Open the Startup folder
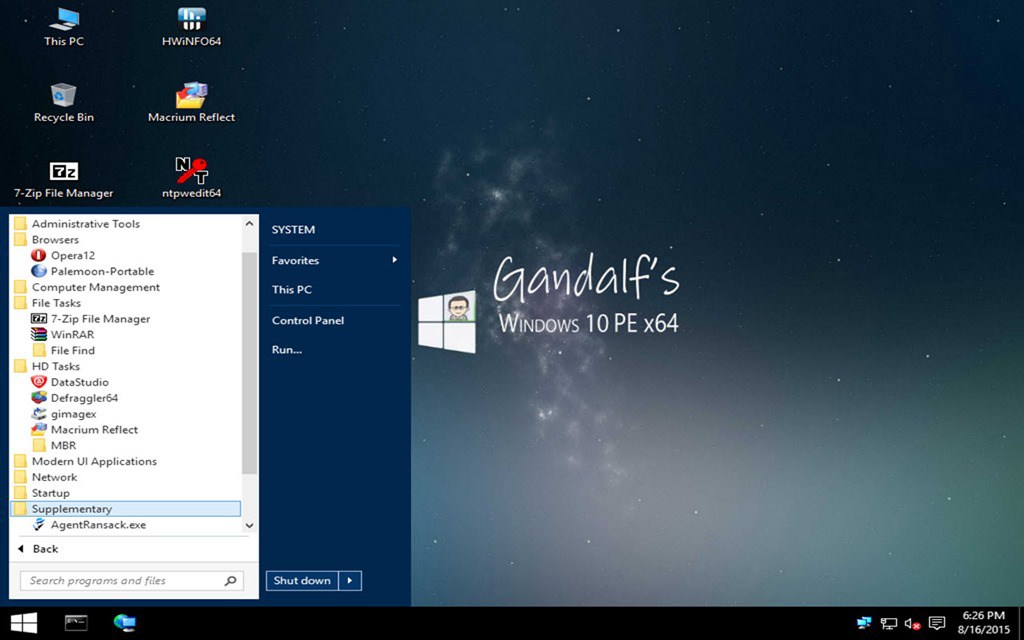The width and height of the screenshot is (1024, 640). [x=42, y=493]
